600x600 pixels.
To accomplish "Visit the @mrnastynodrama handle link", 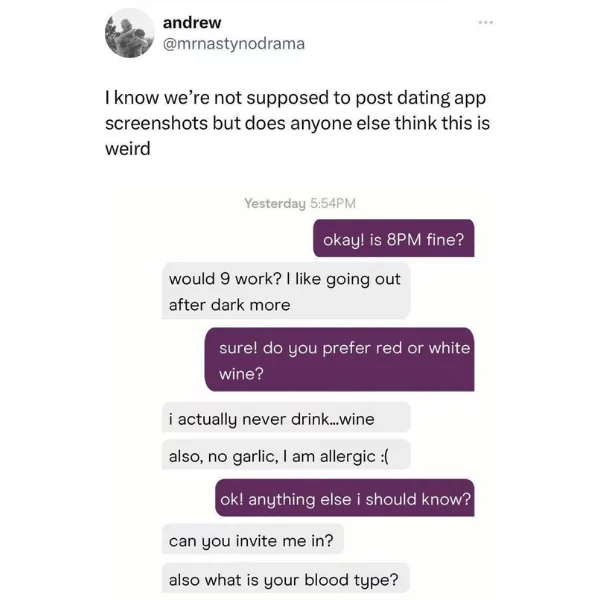I will 234,44.
